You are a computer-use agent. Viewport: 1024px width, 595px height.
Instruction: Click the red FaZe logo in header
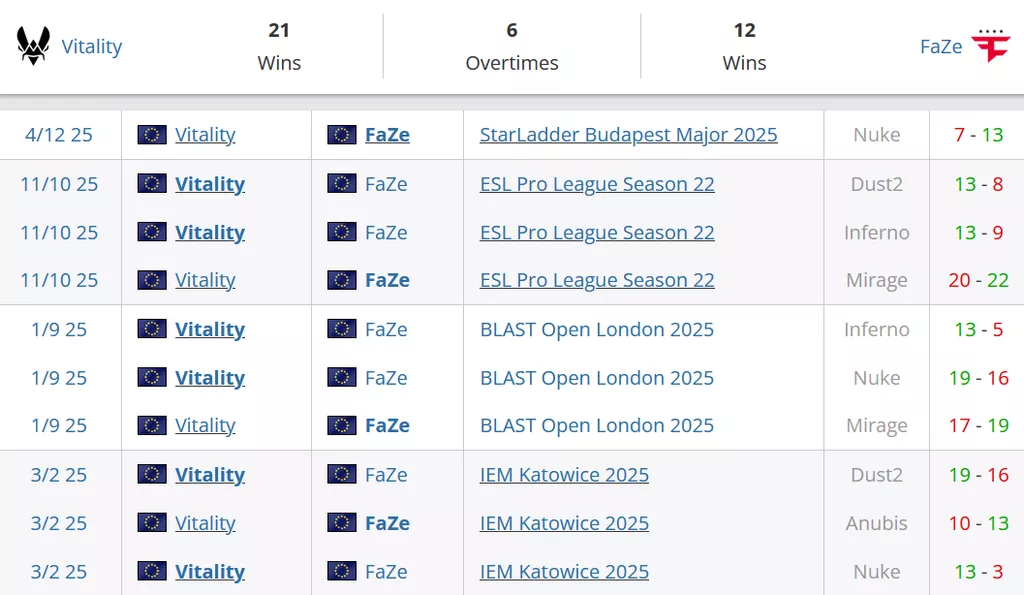pos(991,46)
